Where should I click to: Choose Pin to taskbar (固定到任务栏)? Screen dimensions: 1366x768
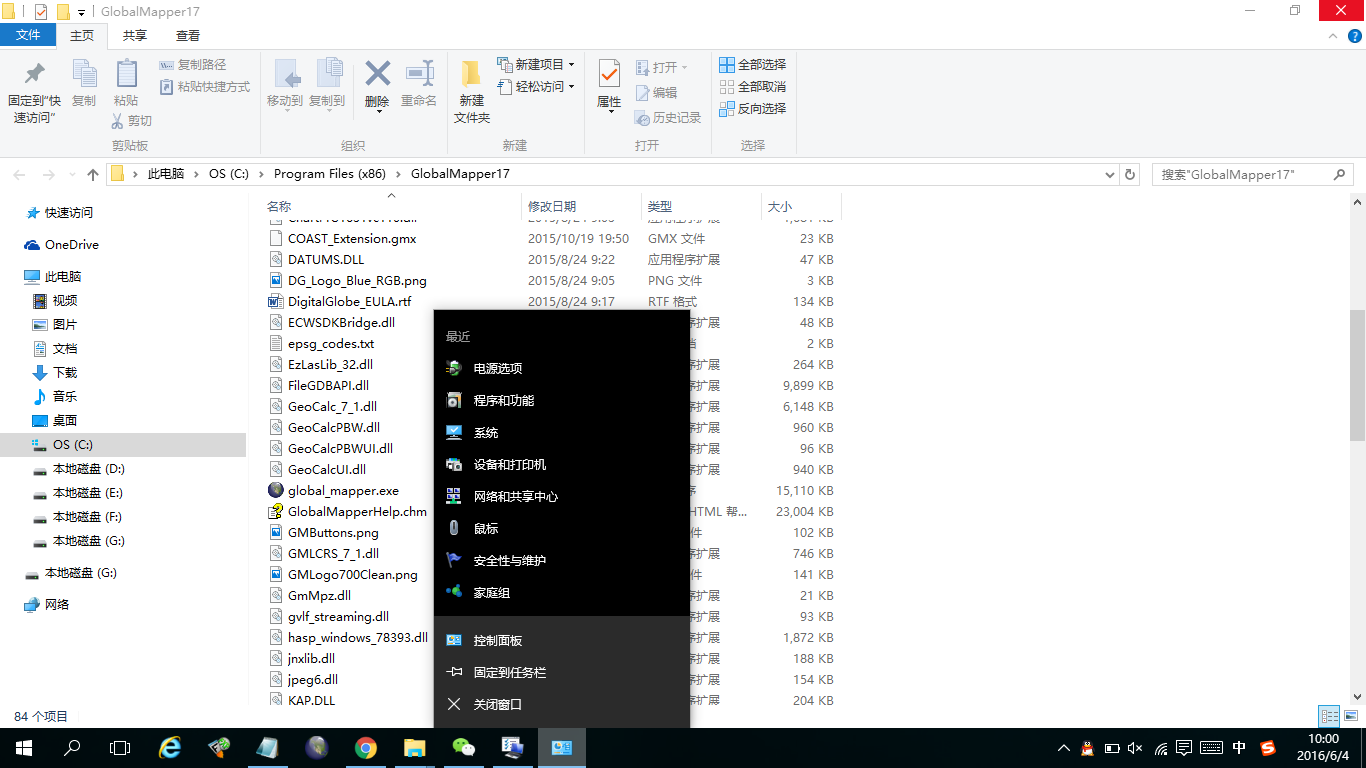pos(562,672)
